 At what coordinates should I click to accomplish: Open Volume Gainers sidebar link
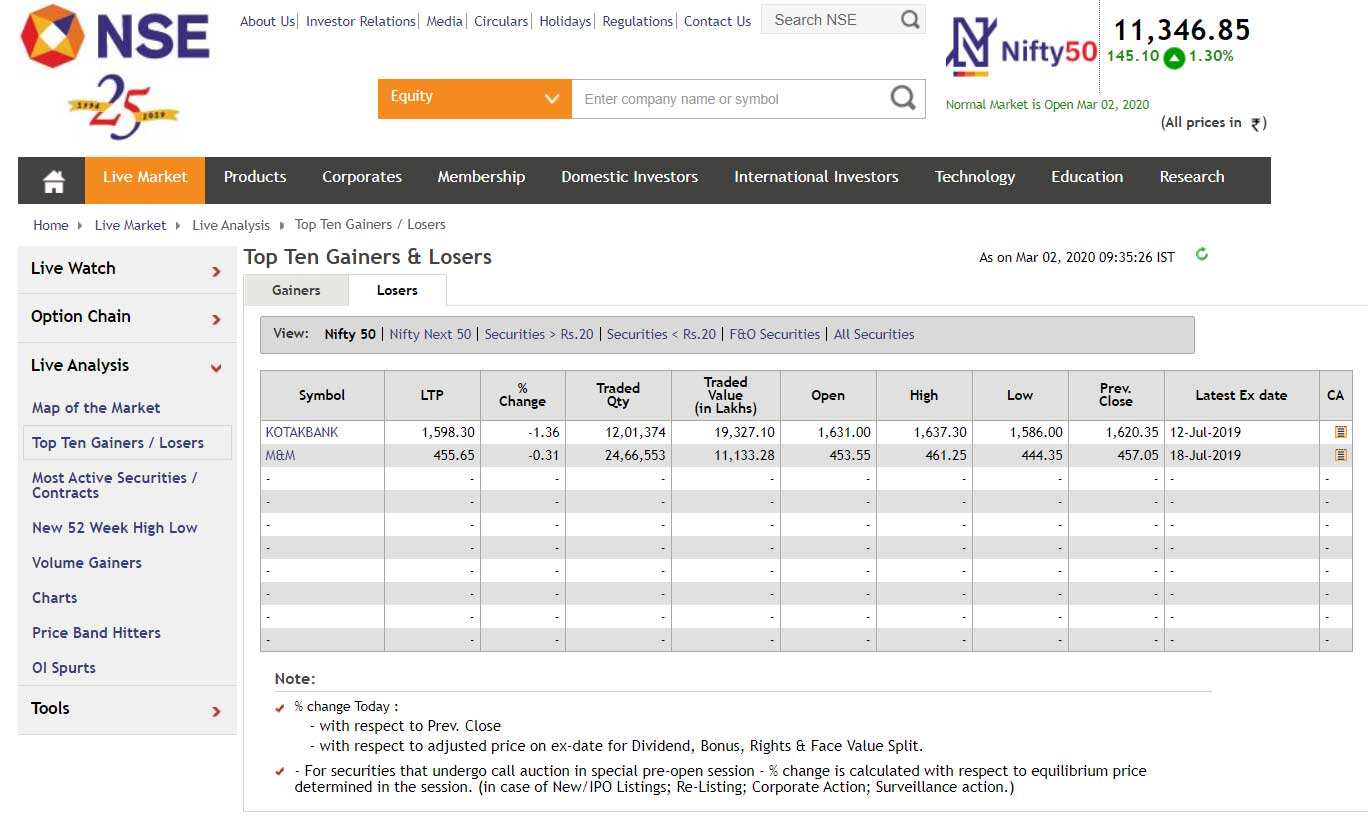click(x=87, y=563)
